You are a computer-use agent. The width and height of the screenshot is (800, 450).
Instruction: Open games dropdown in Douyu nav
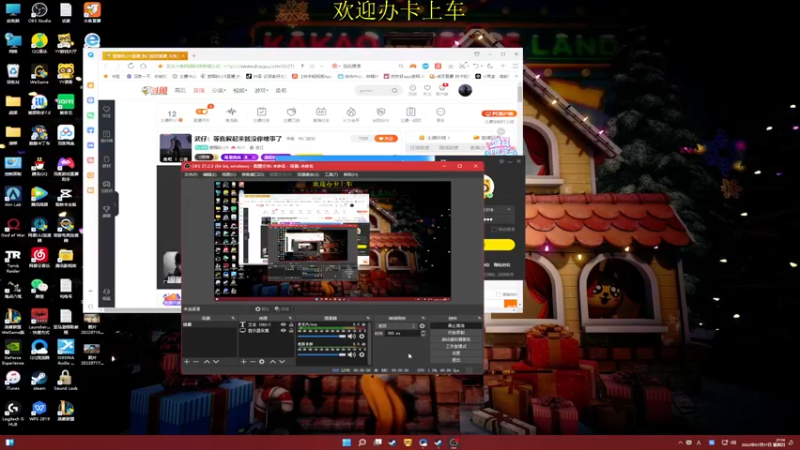coord(262,90)
